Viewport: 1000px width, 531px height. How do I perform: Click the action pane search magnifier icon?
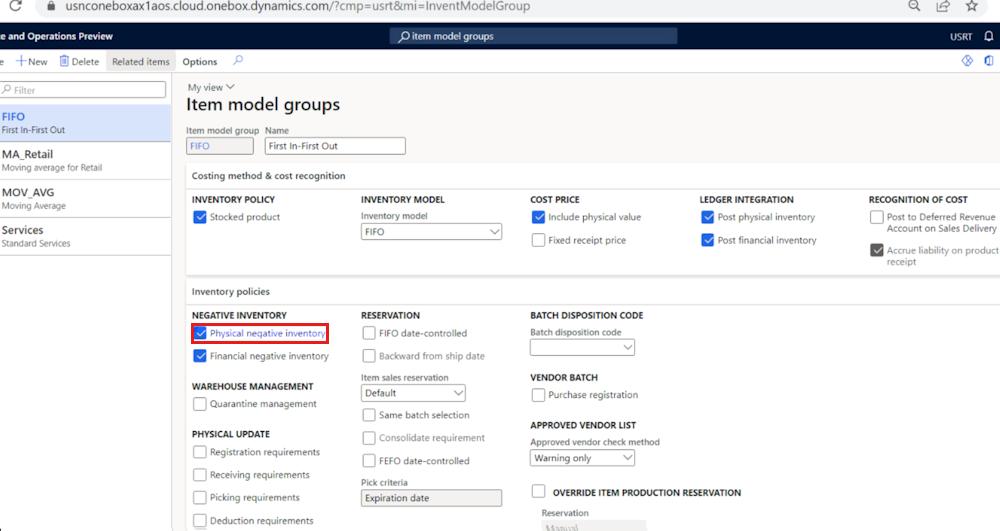[x=238, y=61]
